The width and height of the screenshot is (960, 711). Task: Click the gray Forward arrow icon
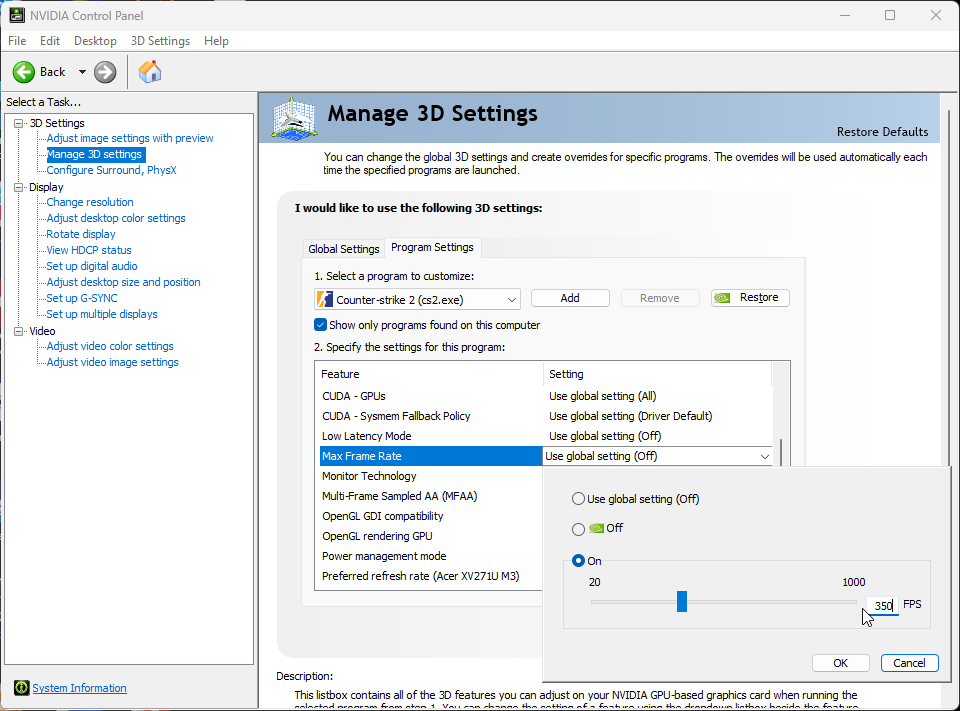click(x=105, y=72)
